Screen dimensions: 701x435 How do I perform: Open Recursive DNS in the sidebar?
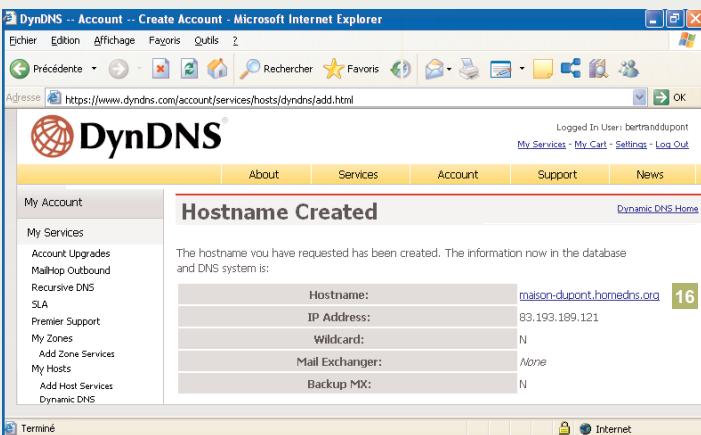(x=63, y=287)
